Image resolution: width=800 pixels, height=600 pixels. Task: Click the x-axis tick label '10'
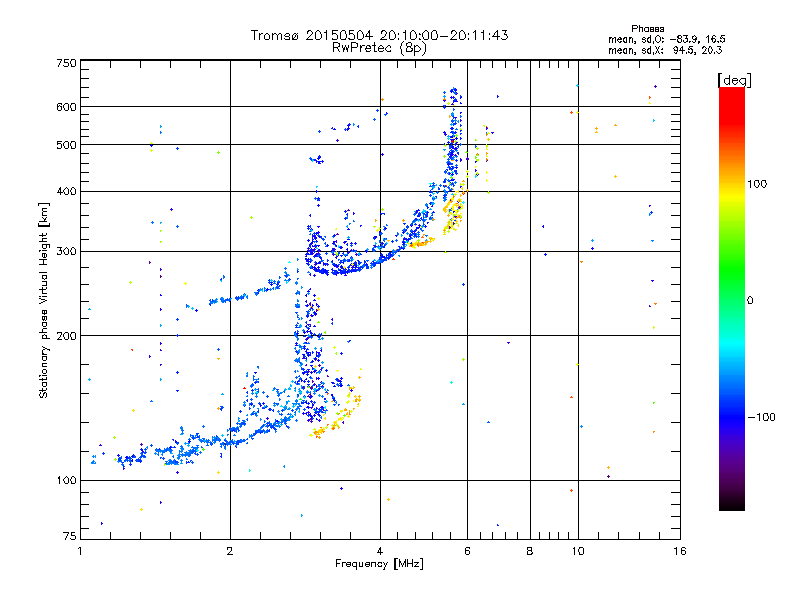click(578, 551)
